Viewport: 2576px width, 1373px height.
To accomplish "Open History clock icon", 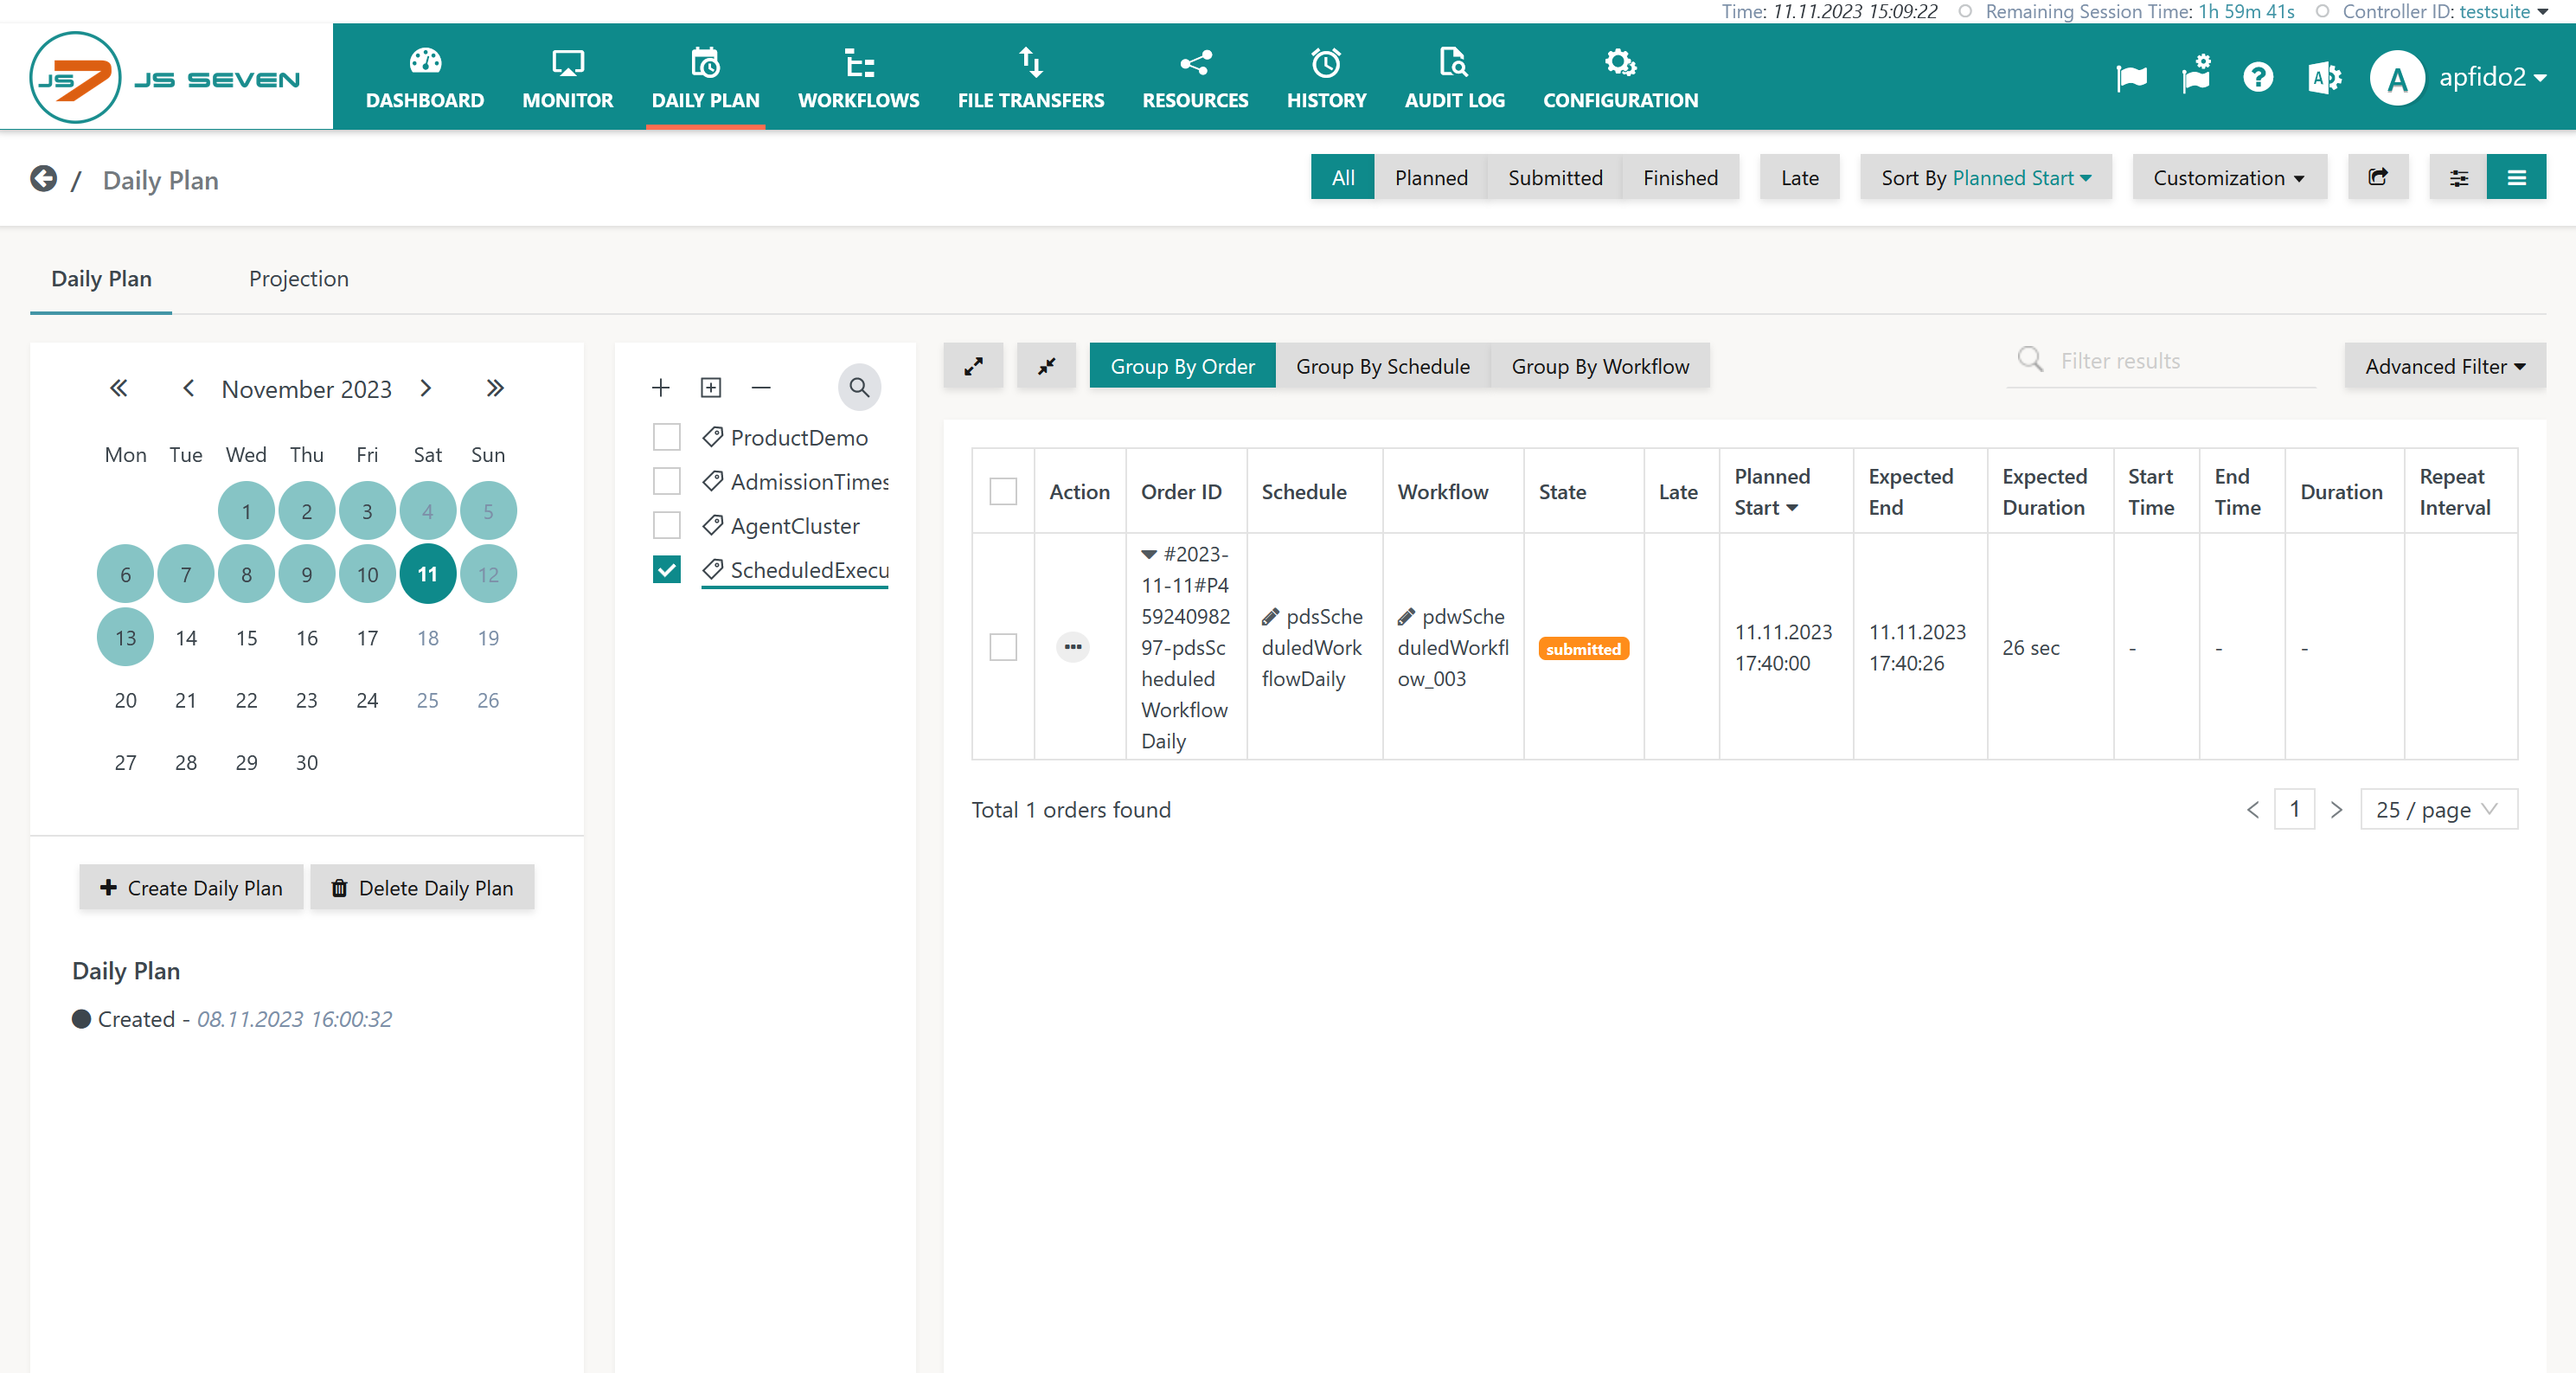I will (1326, 62).
